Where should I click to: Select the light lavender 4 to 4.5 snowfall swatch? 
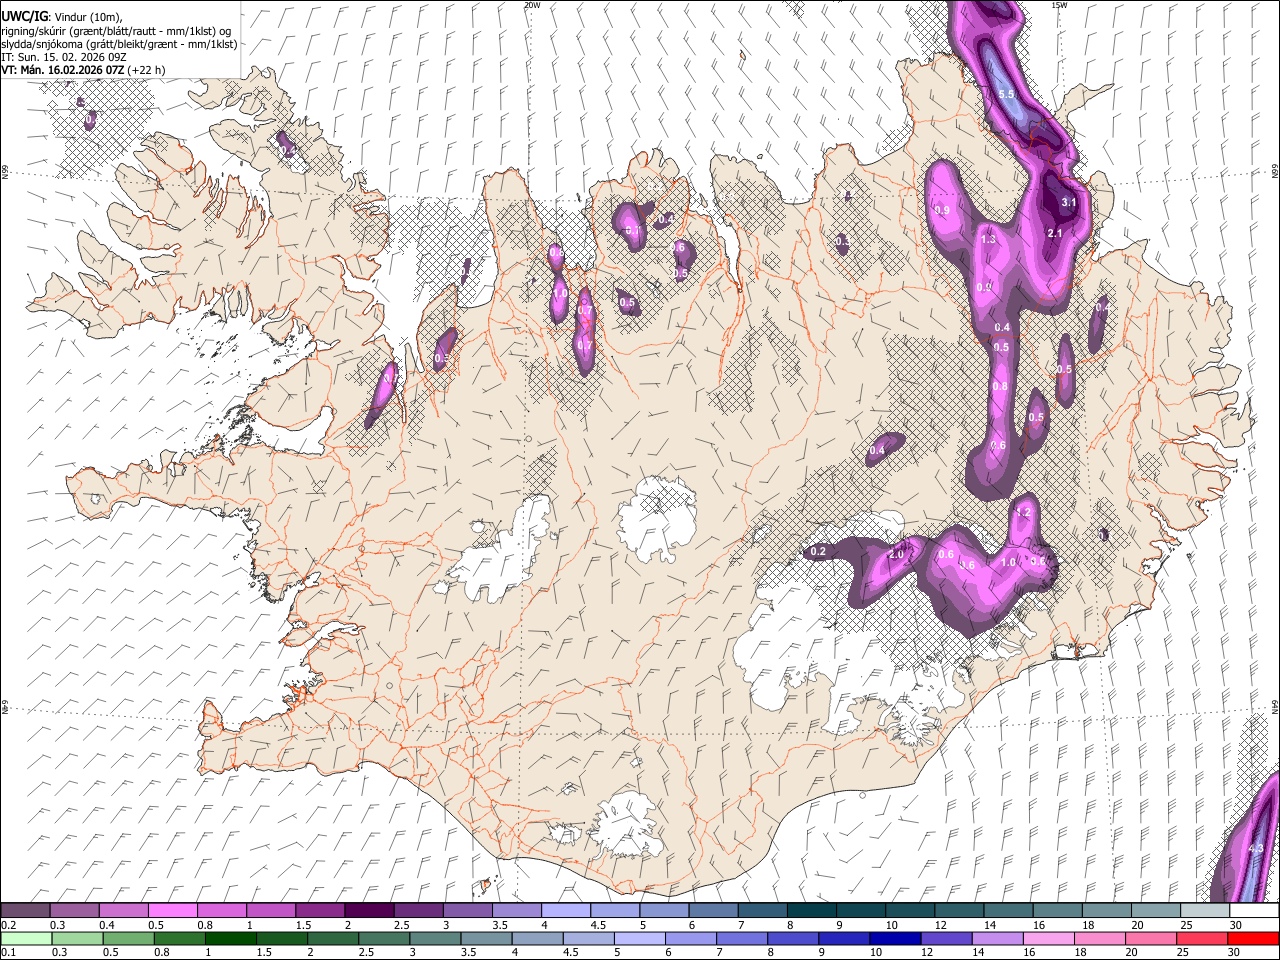coord(566,911)
